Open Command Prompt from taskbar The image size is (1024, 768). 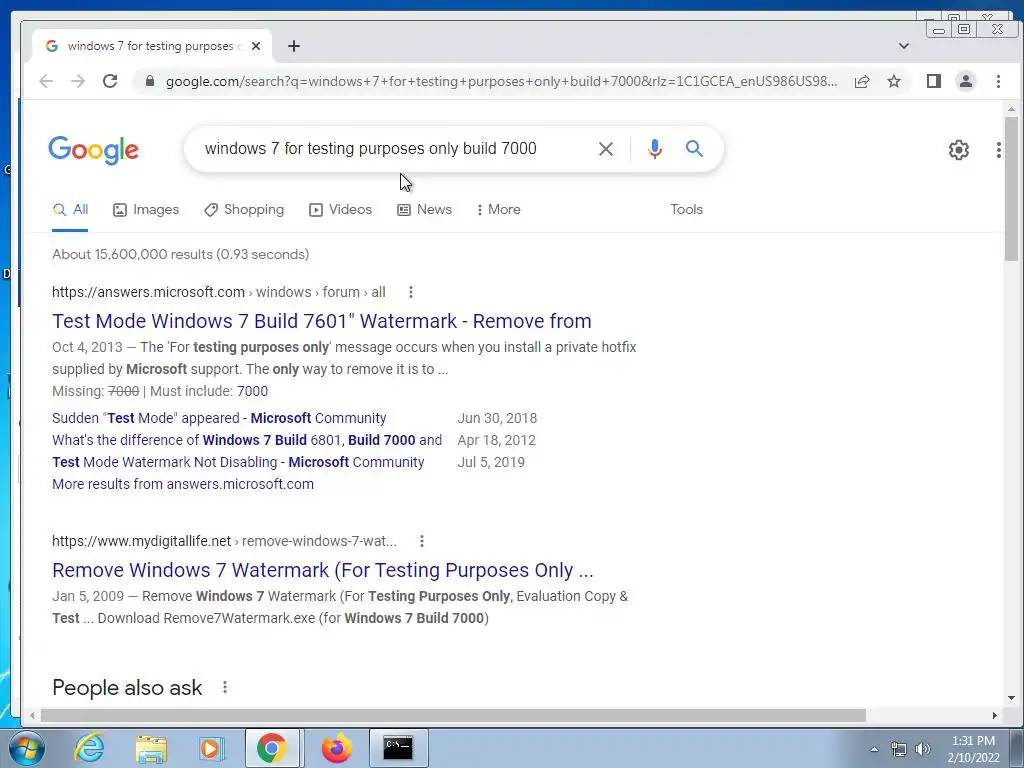point(398,748)
